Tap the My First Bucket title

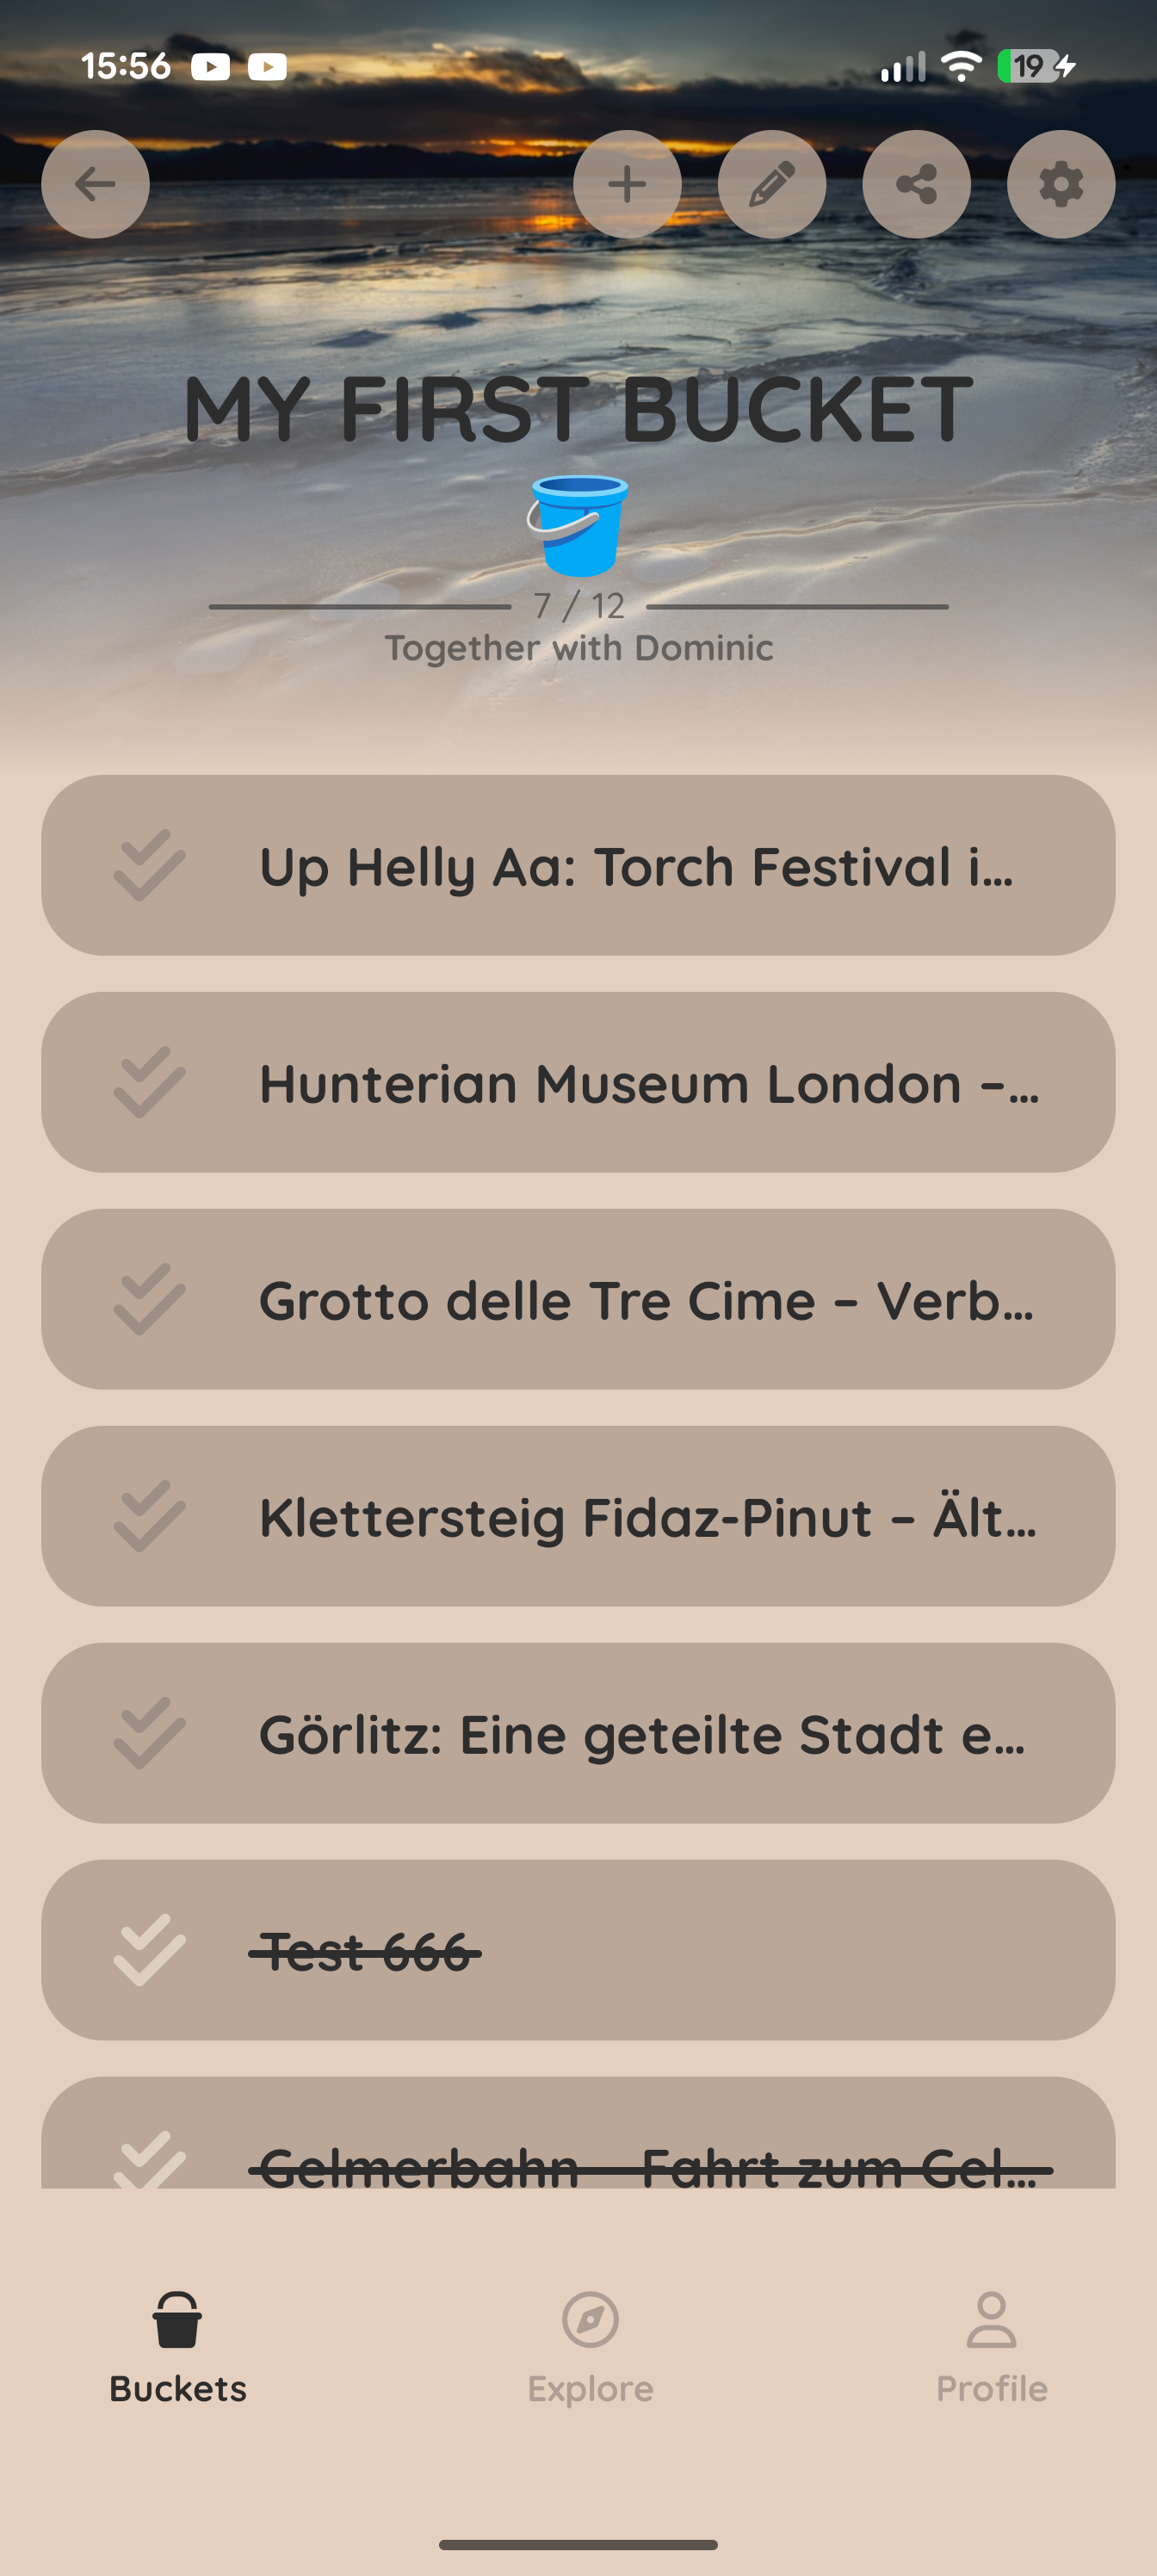pos(578,408)
